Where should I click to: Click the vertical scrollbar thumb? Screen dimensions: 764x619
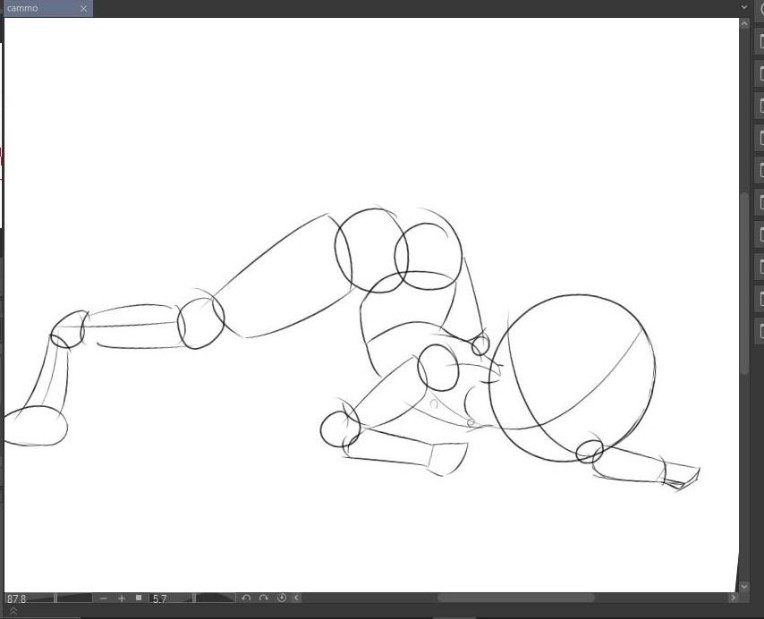click(744, 283)
